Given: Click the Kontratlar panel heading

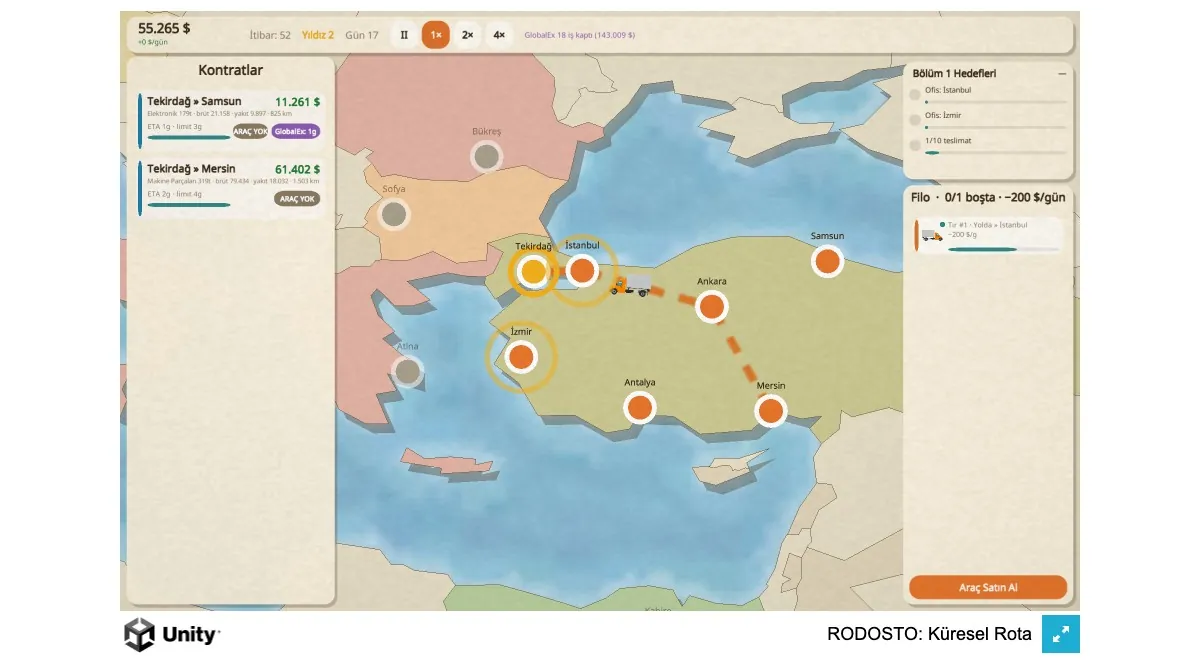Looking at the screenshot, I should coord(231,71).
